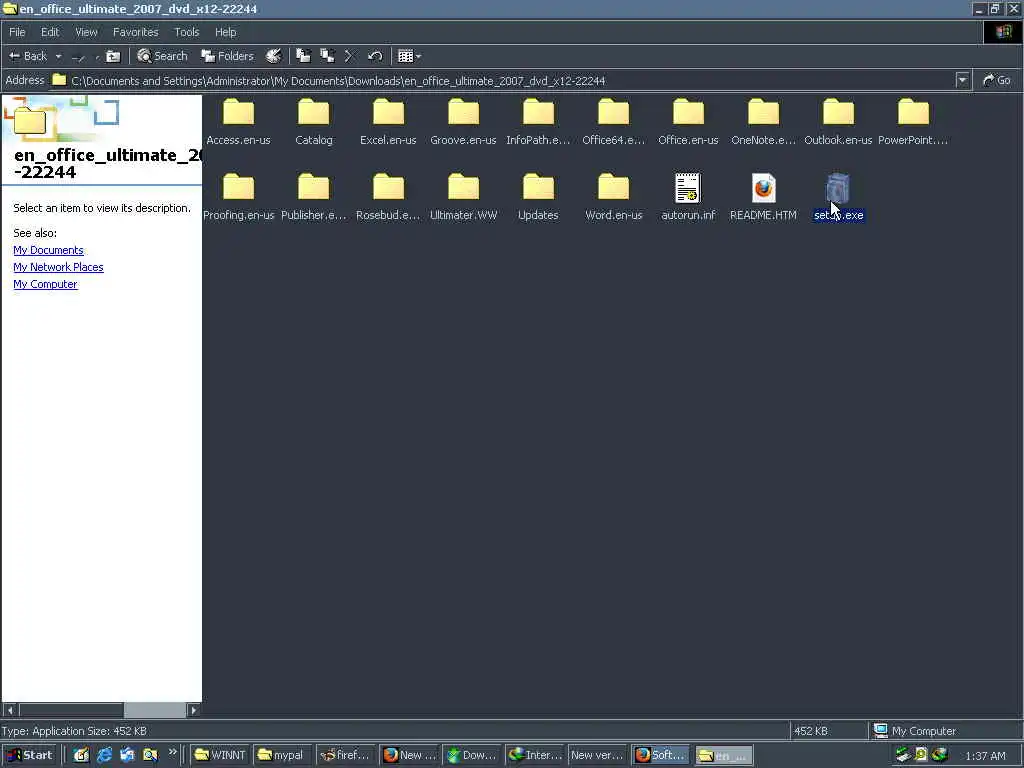This screenshot has height=768, width=1024.
Task: Expand the Address bar dropdown
Action: pyautogui.click(x=962, y=80)
